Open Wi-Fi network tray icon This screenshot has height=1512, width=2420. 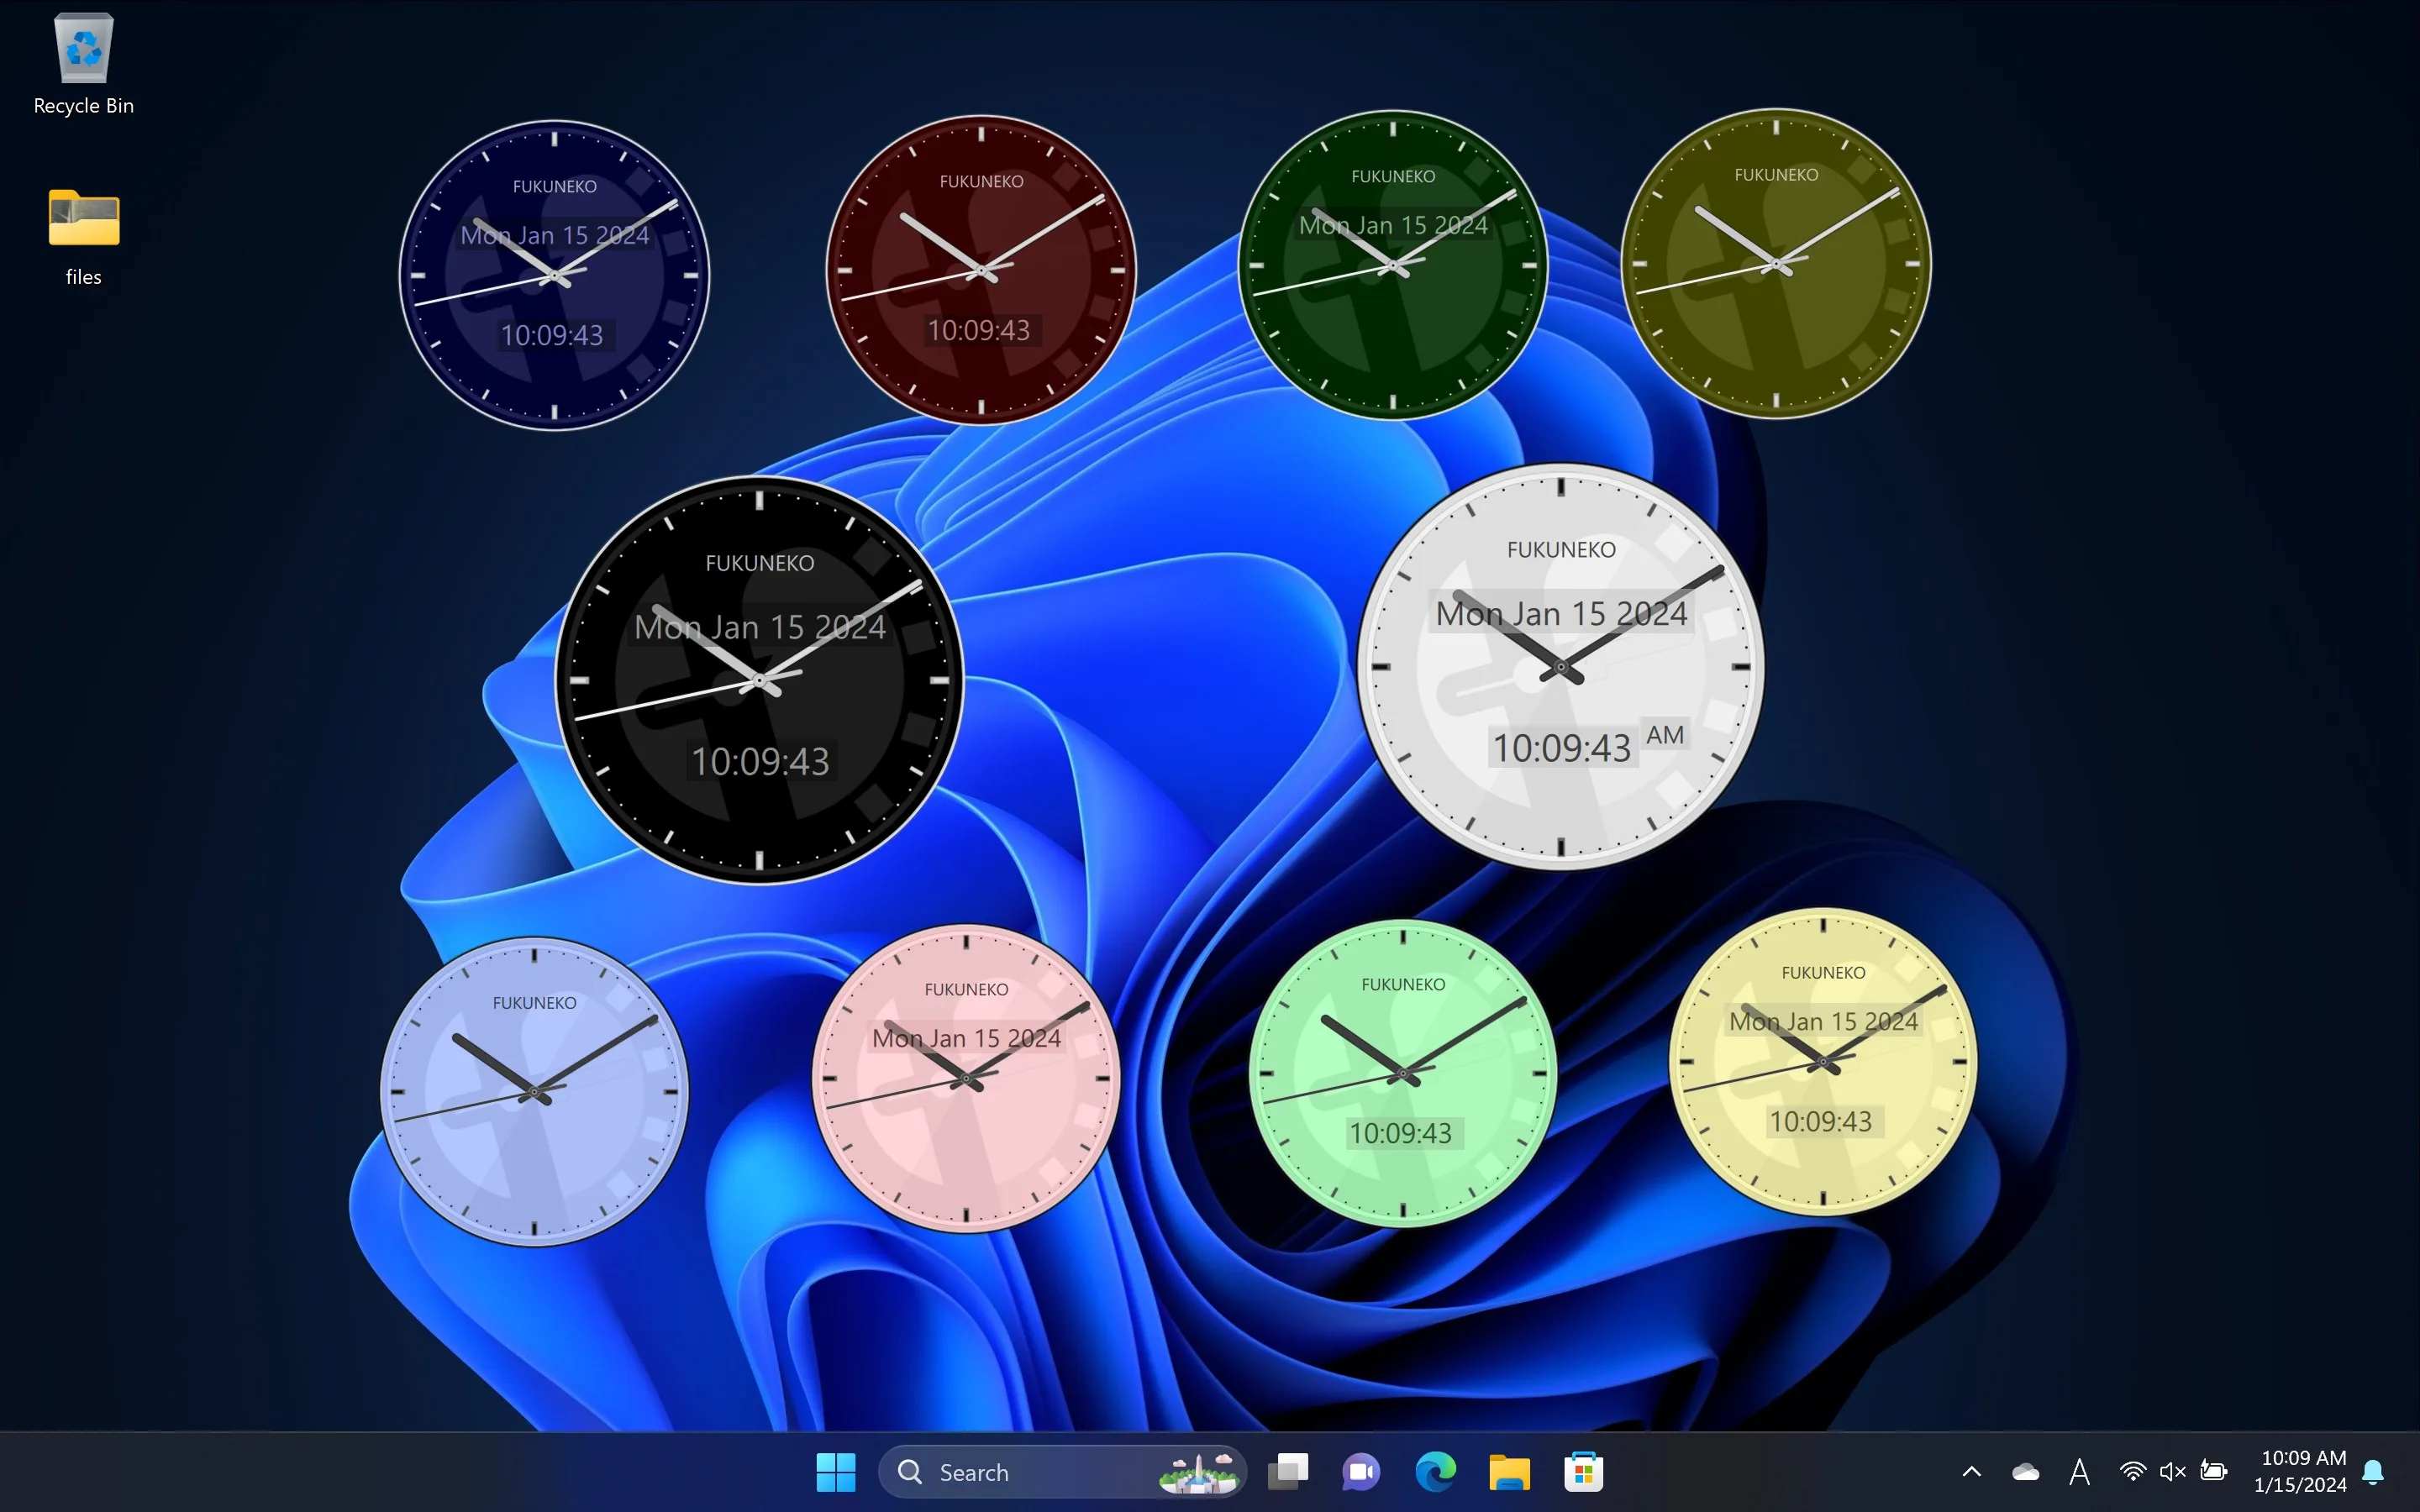tap(2132, 1472)
